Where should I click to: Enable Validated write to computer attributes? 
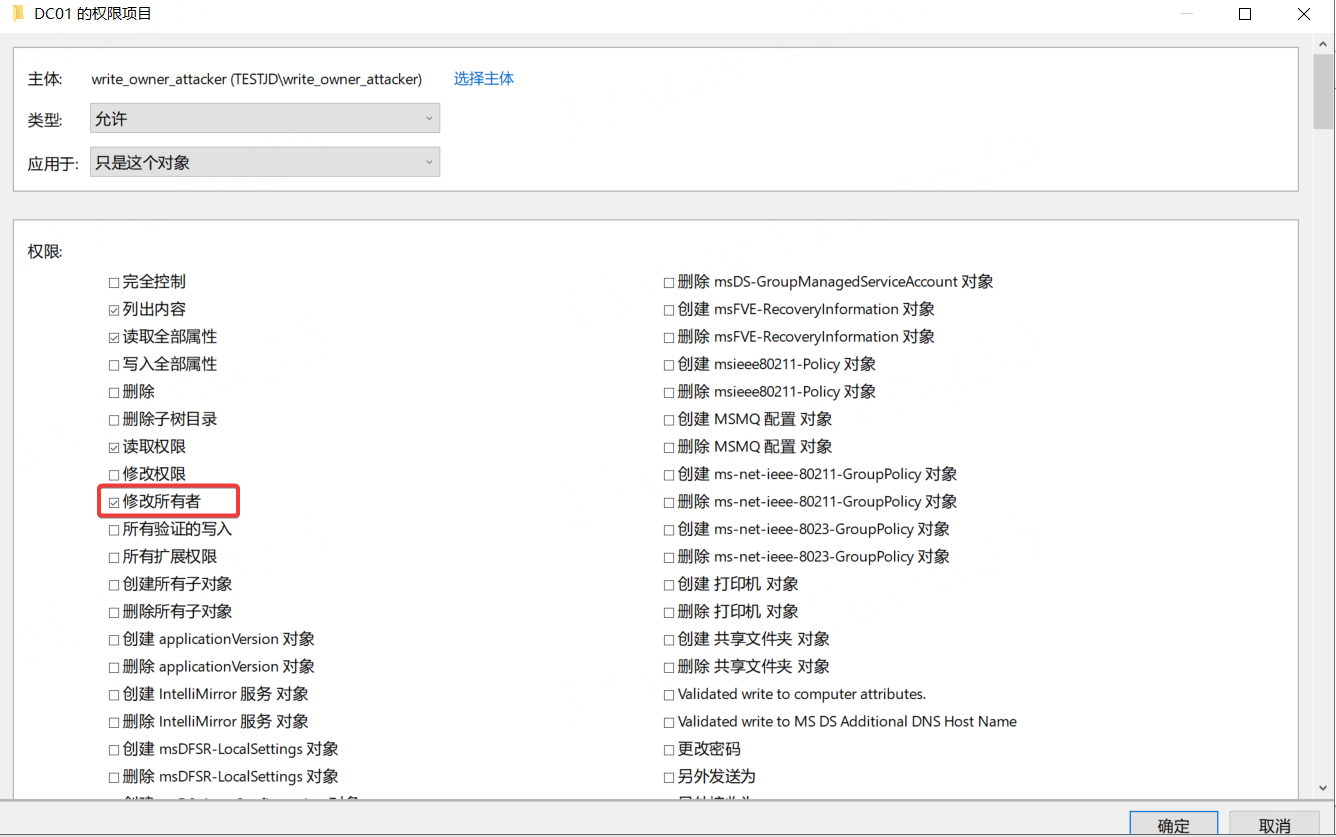[x=669, y=695]
